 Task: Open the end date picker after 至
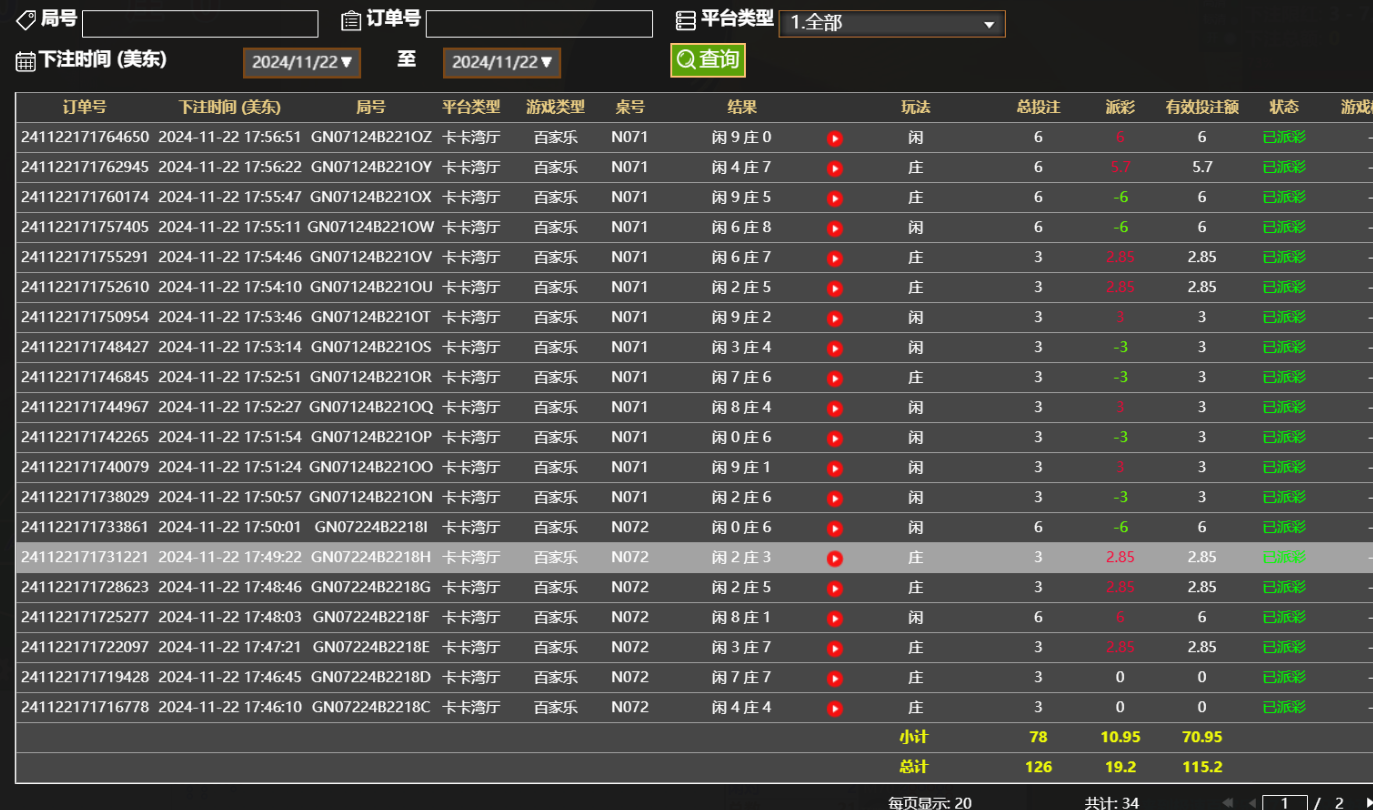point(501,62)
